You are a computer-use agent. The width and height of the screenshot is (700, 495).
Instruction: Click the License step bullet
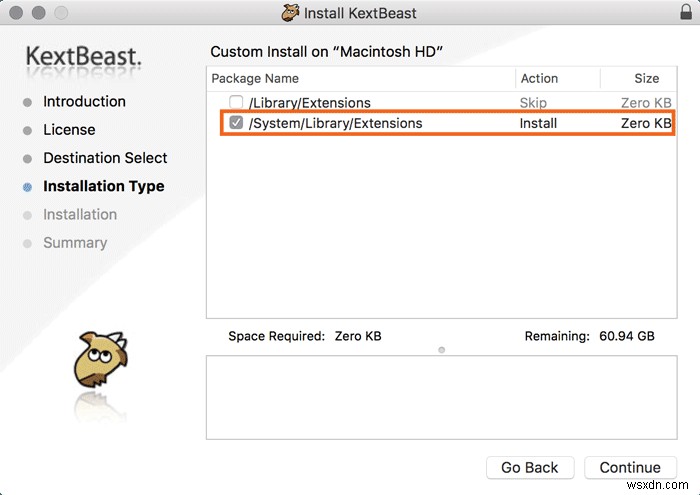tap(28, 130)
